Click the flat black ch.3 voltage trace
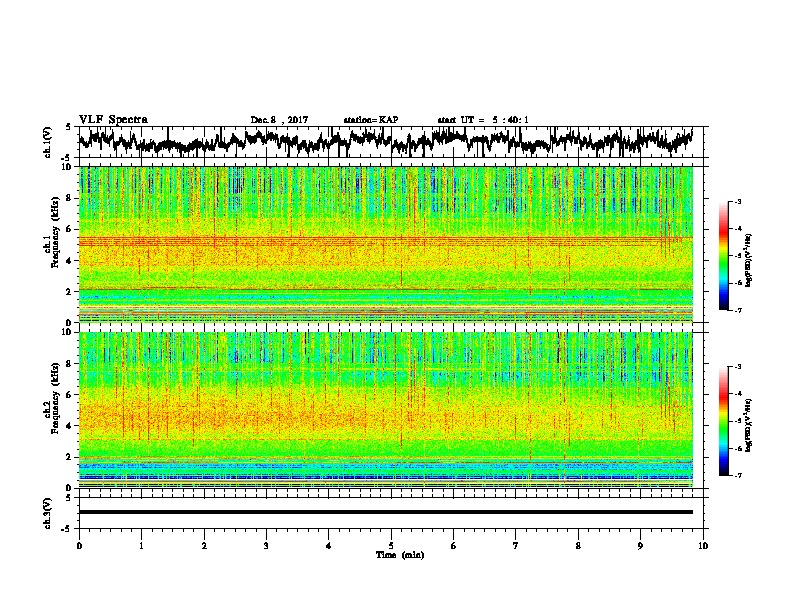Image resolution: width=792 pixels, height=612 pixels. point(385,512)
